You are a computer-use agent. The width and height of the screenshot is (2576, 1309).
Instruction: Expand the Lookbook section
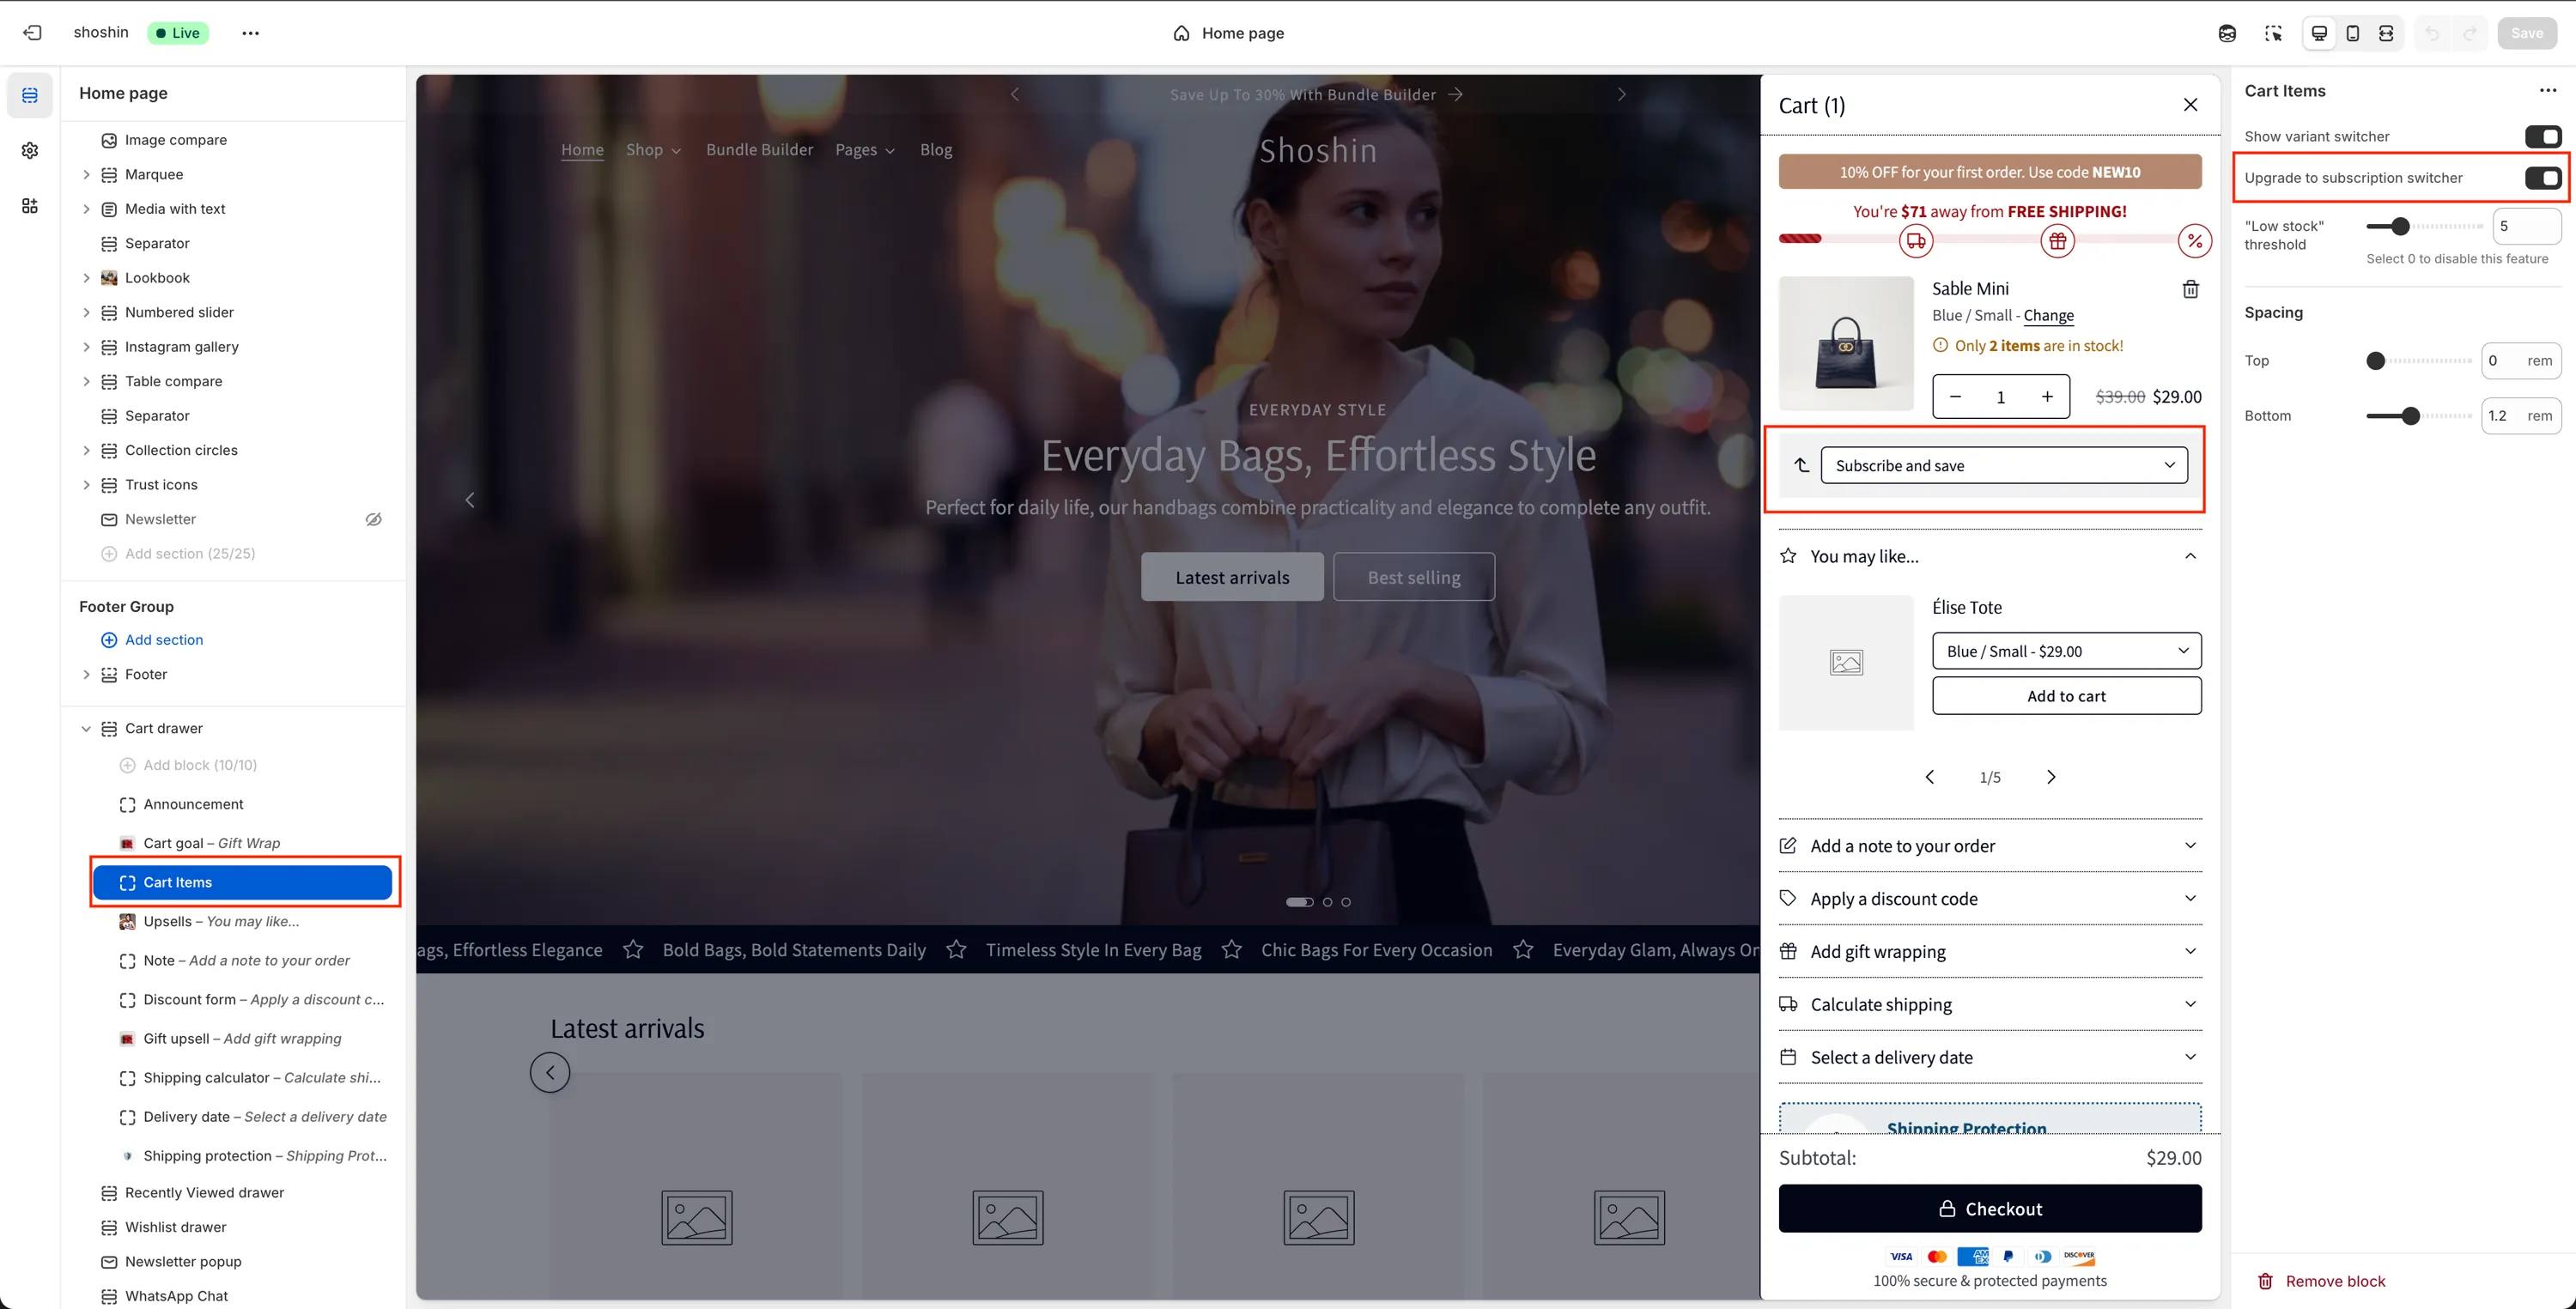86,278
